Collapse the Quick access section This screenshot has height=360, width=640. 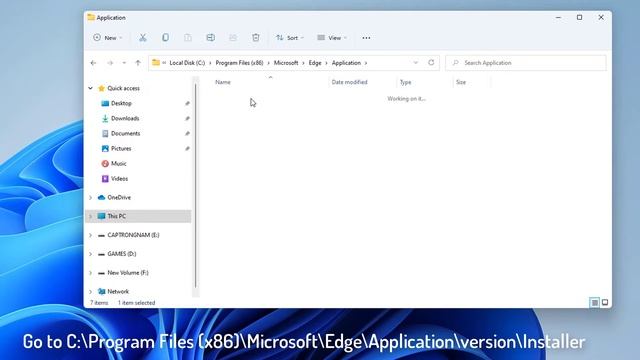91,88
